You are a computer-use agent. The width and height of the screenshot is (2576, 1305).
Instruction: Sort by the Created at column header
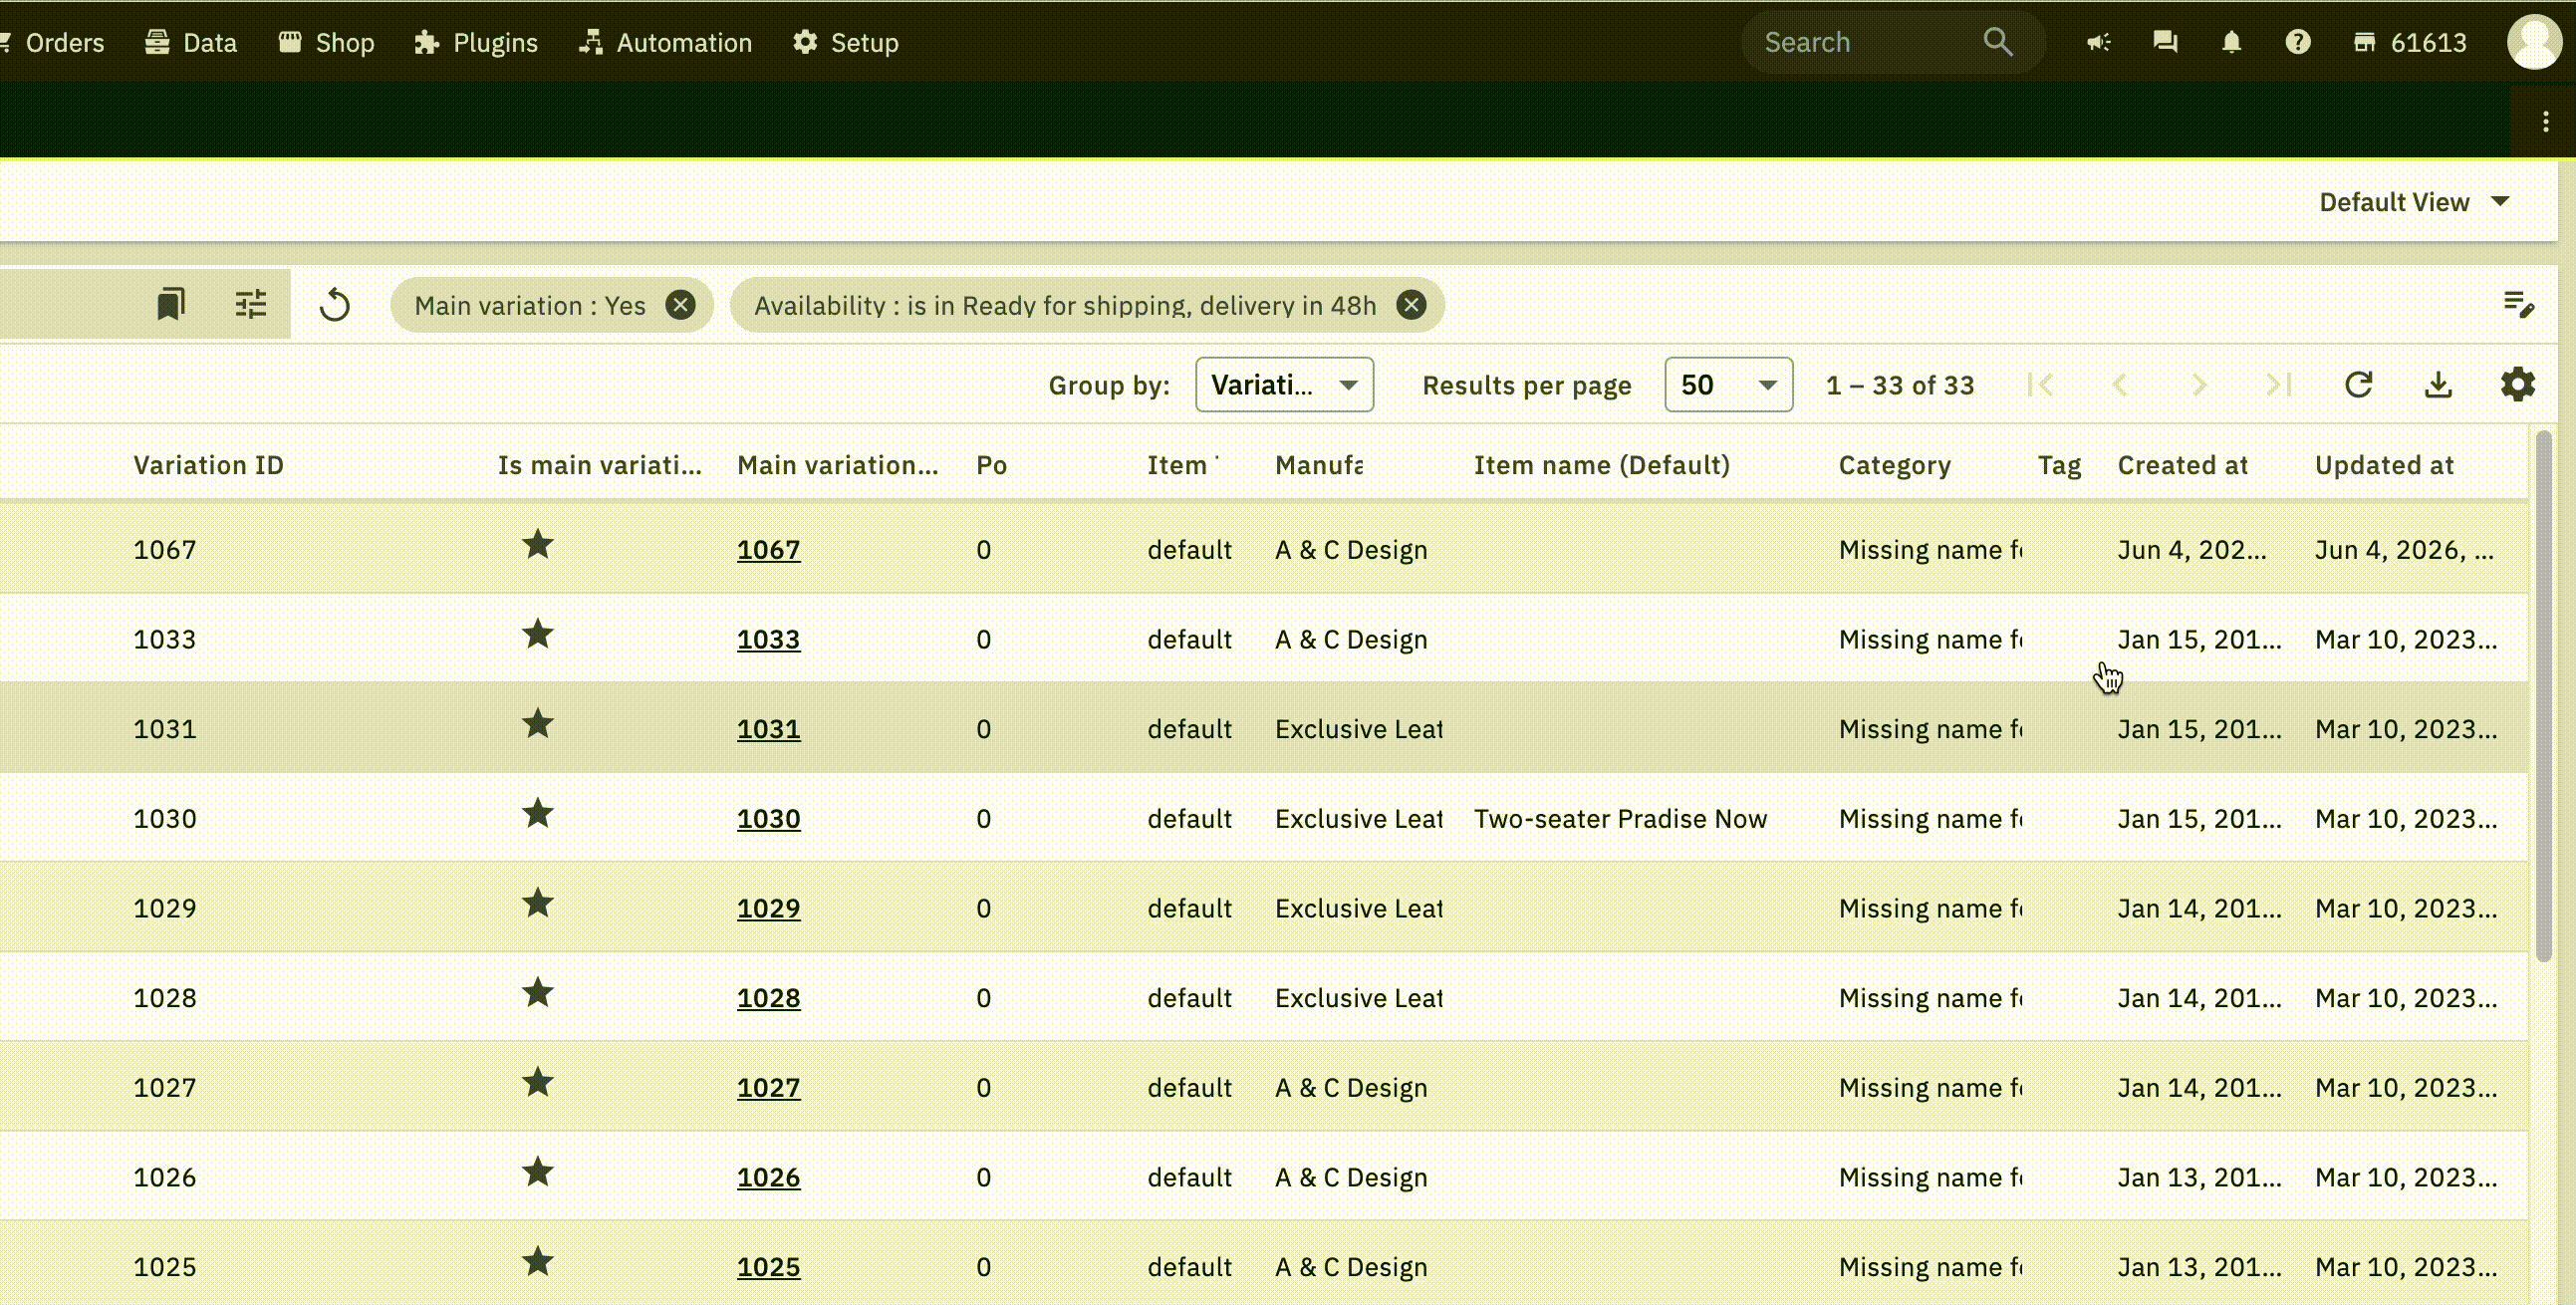2182,465
